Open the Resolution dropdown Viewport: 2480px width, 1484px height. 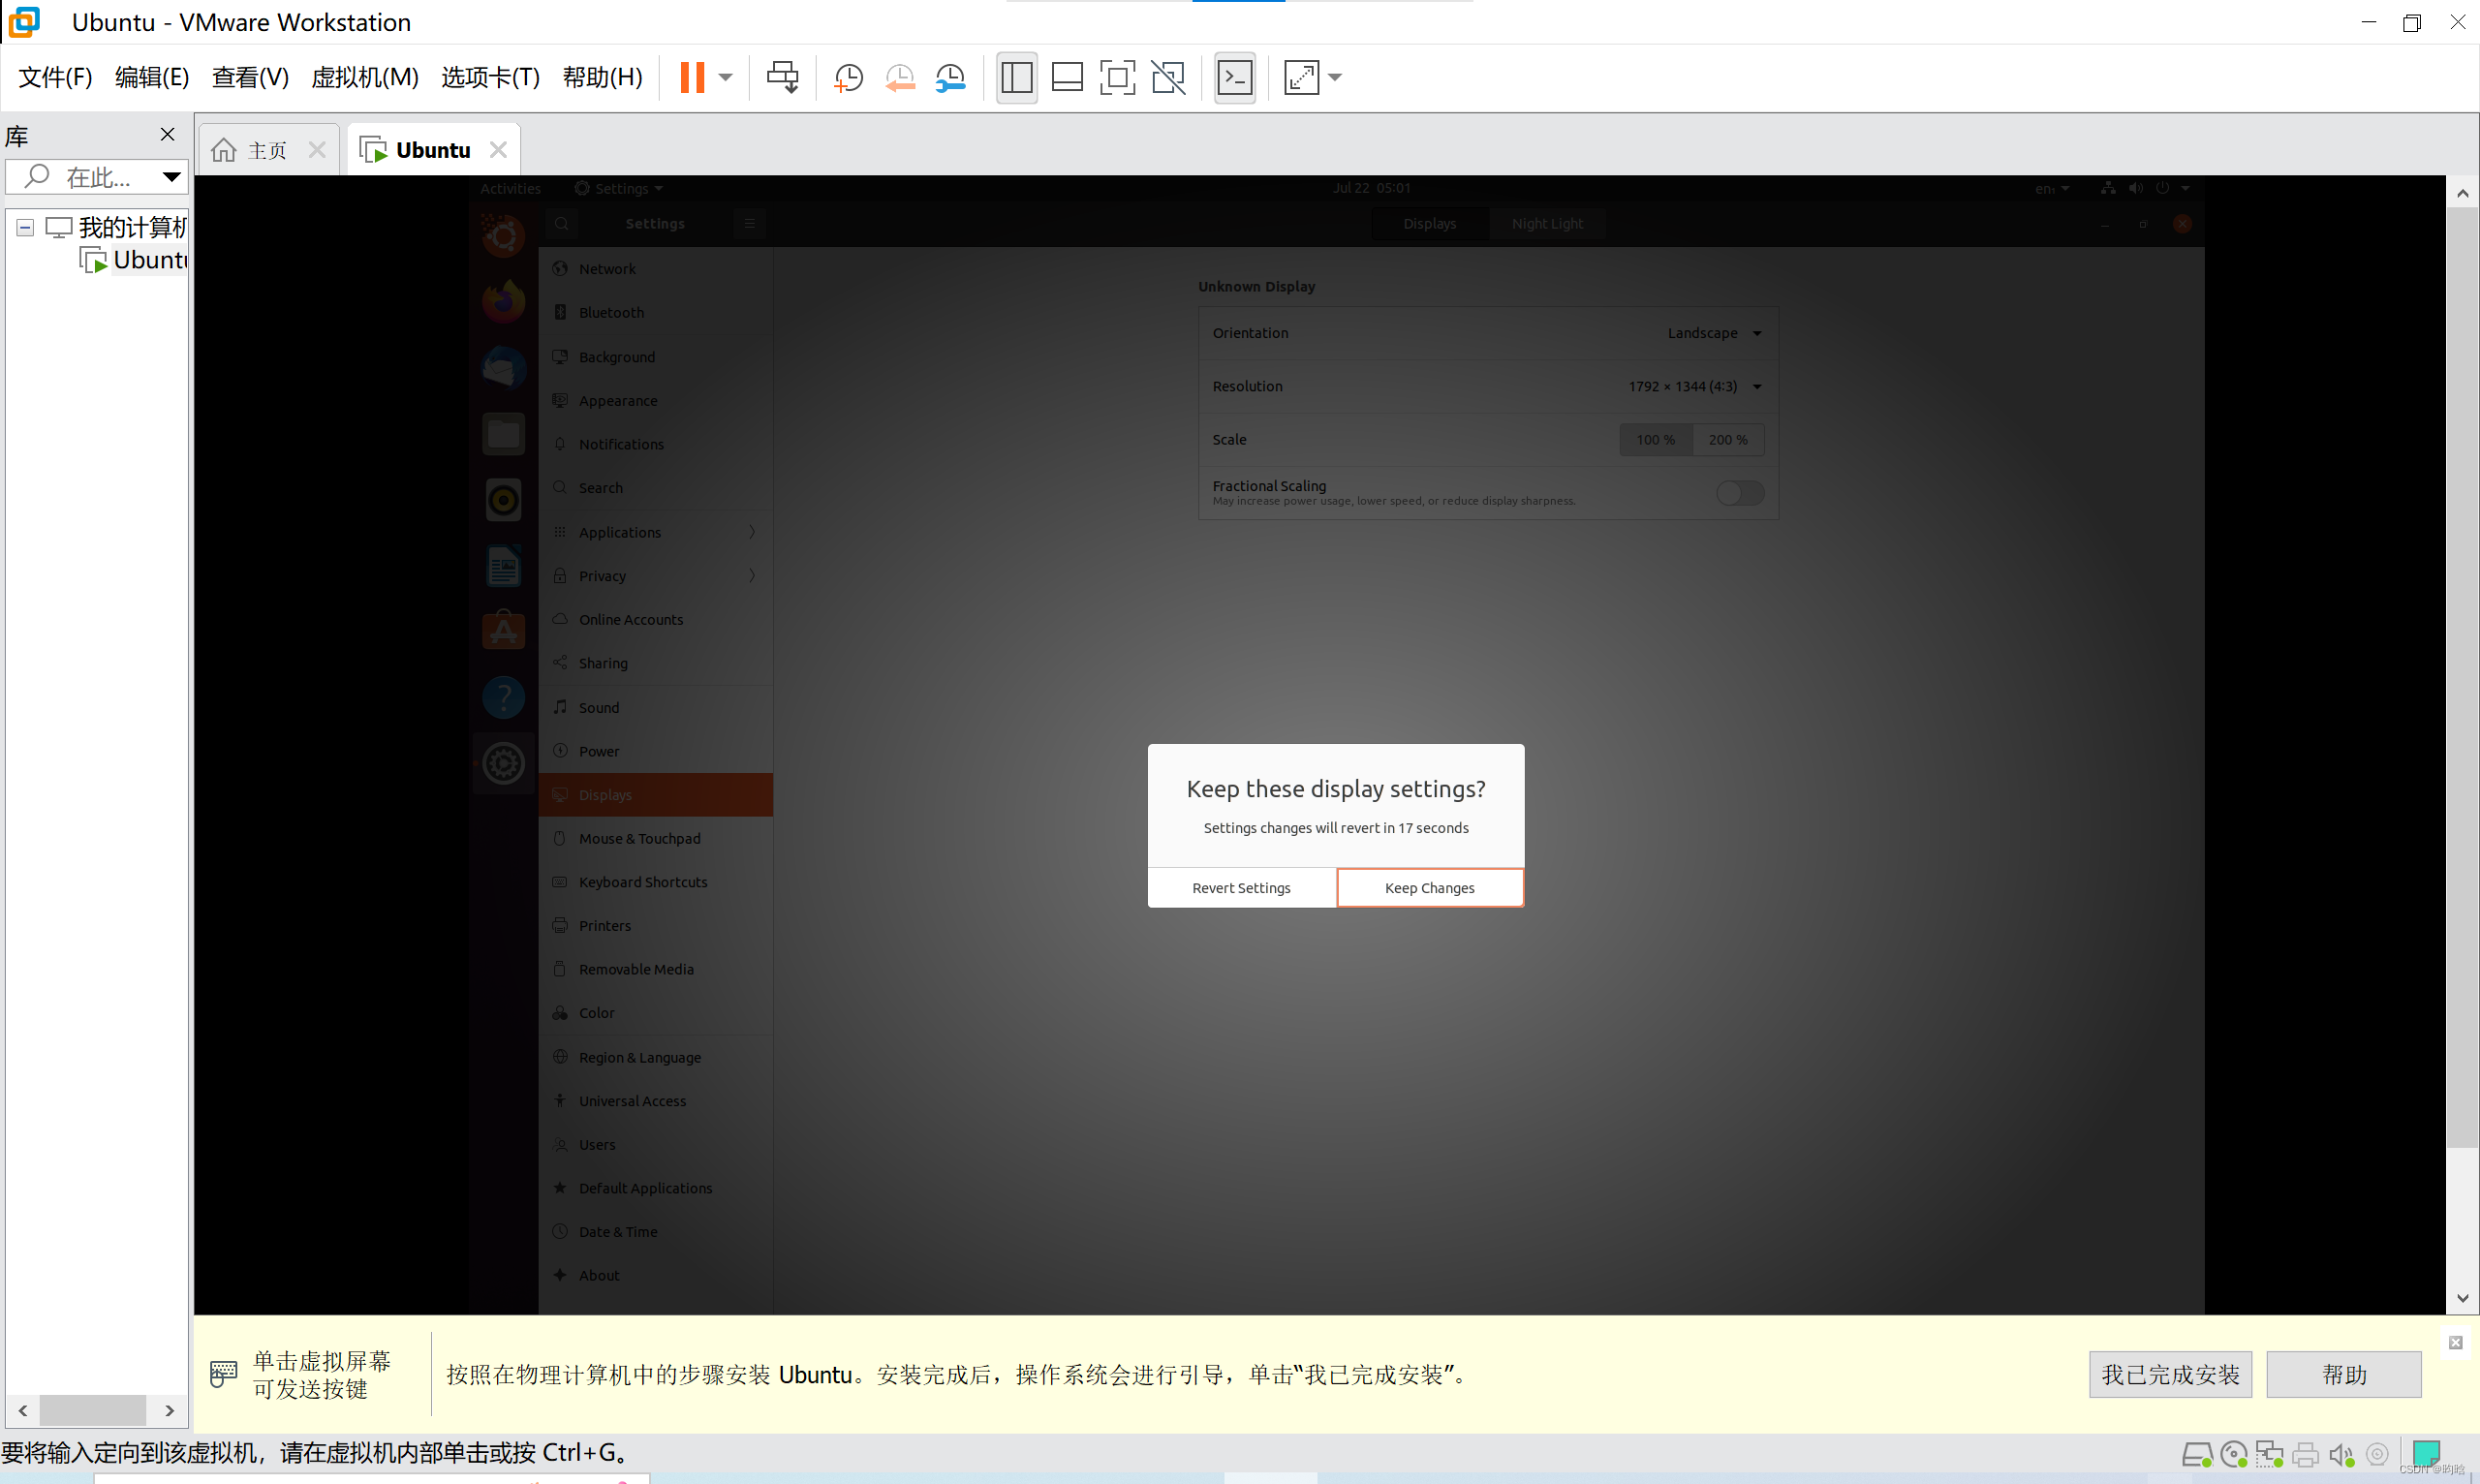click(1692, 386)
